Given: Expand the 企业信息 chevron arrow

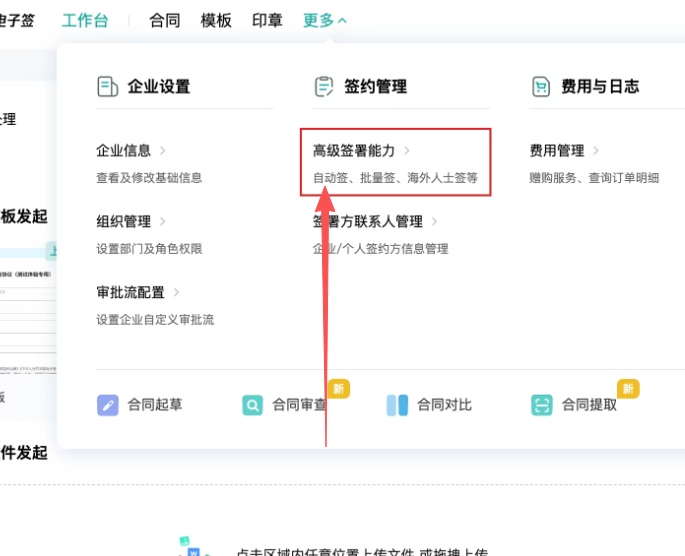Looking at the screenshot, I should tap(163, 151).
